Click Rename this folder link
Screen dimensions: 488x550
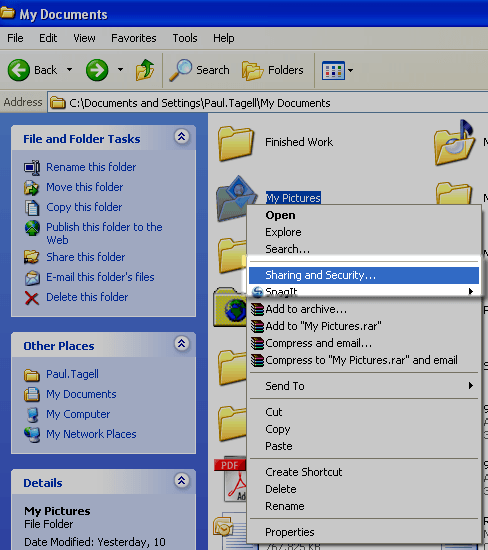pos(91,167)
